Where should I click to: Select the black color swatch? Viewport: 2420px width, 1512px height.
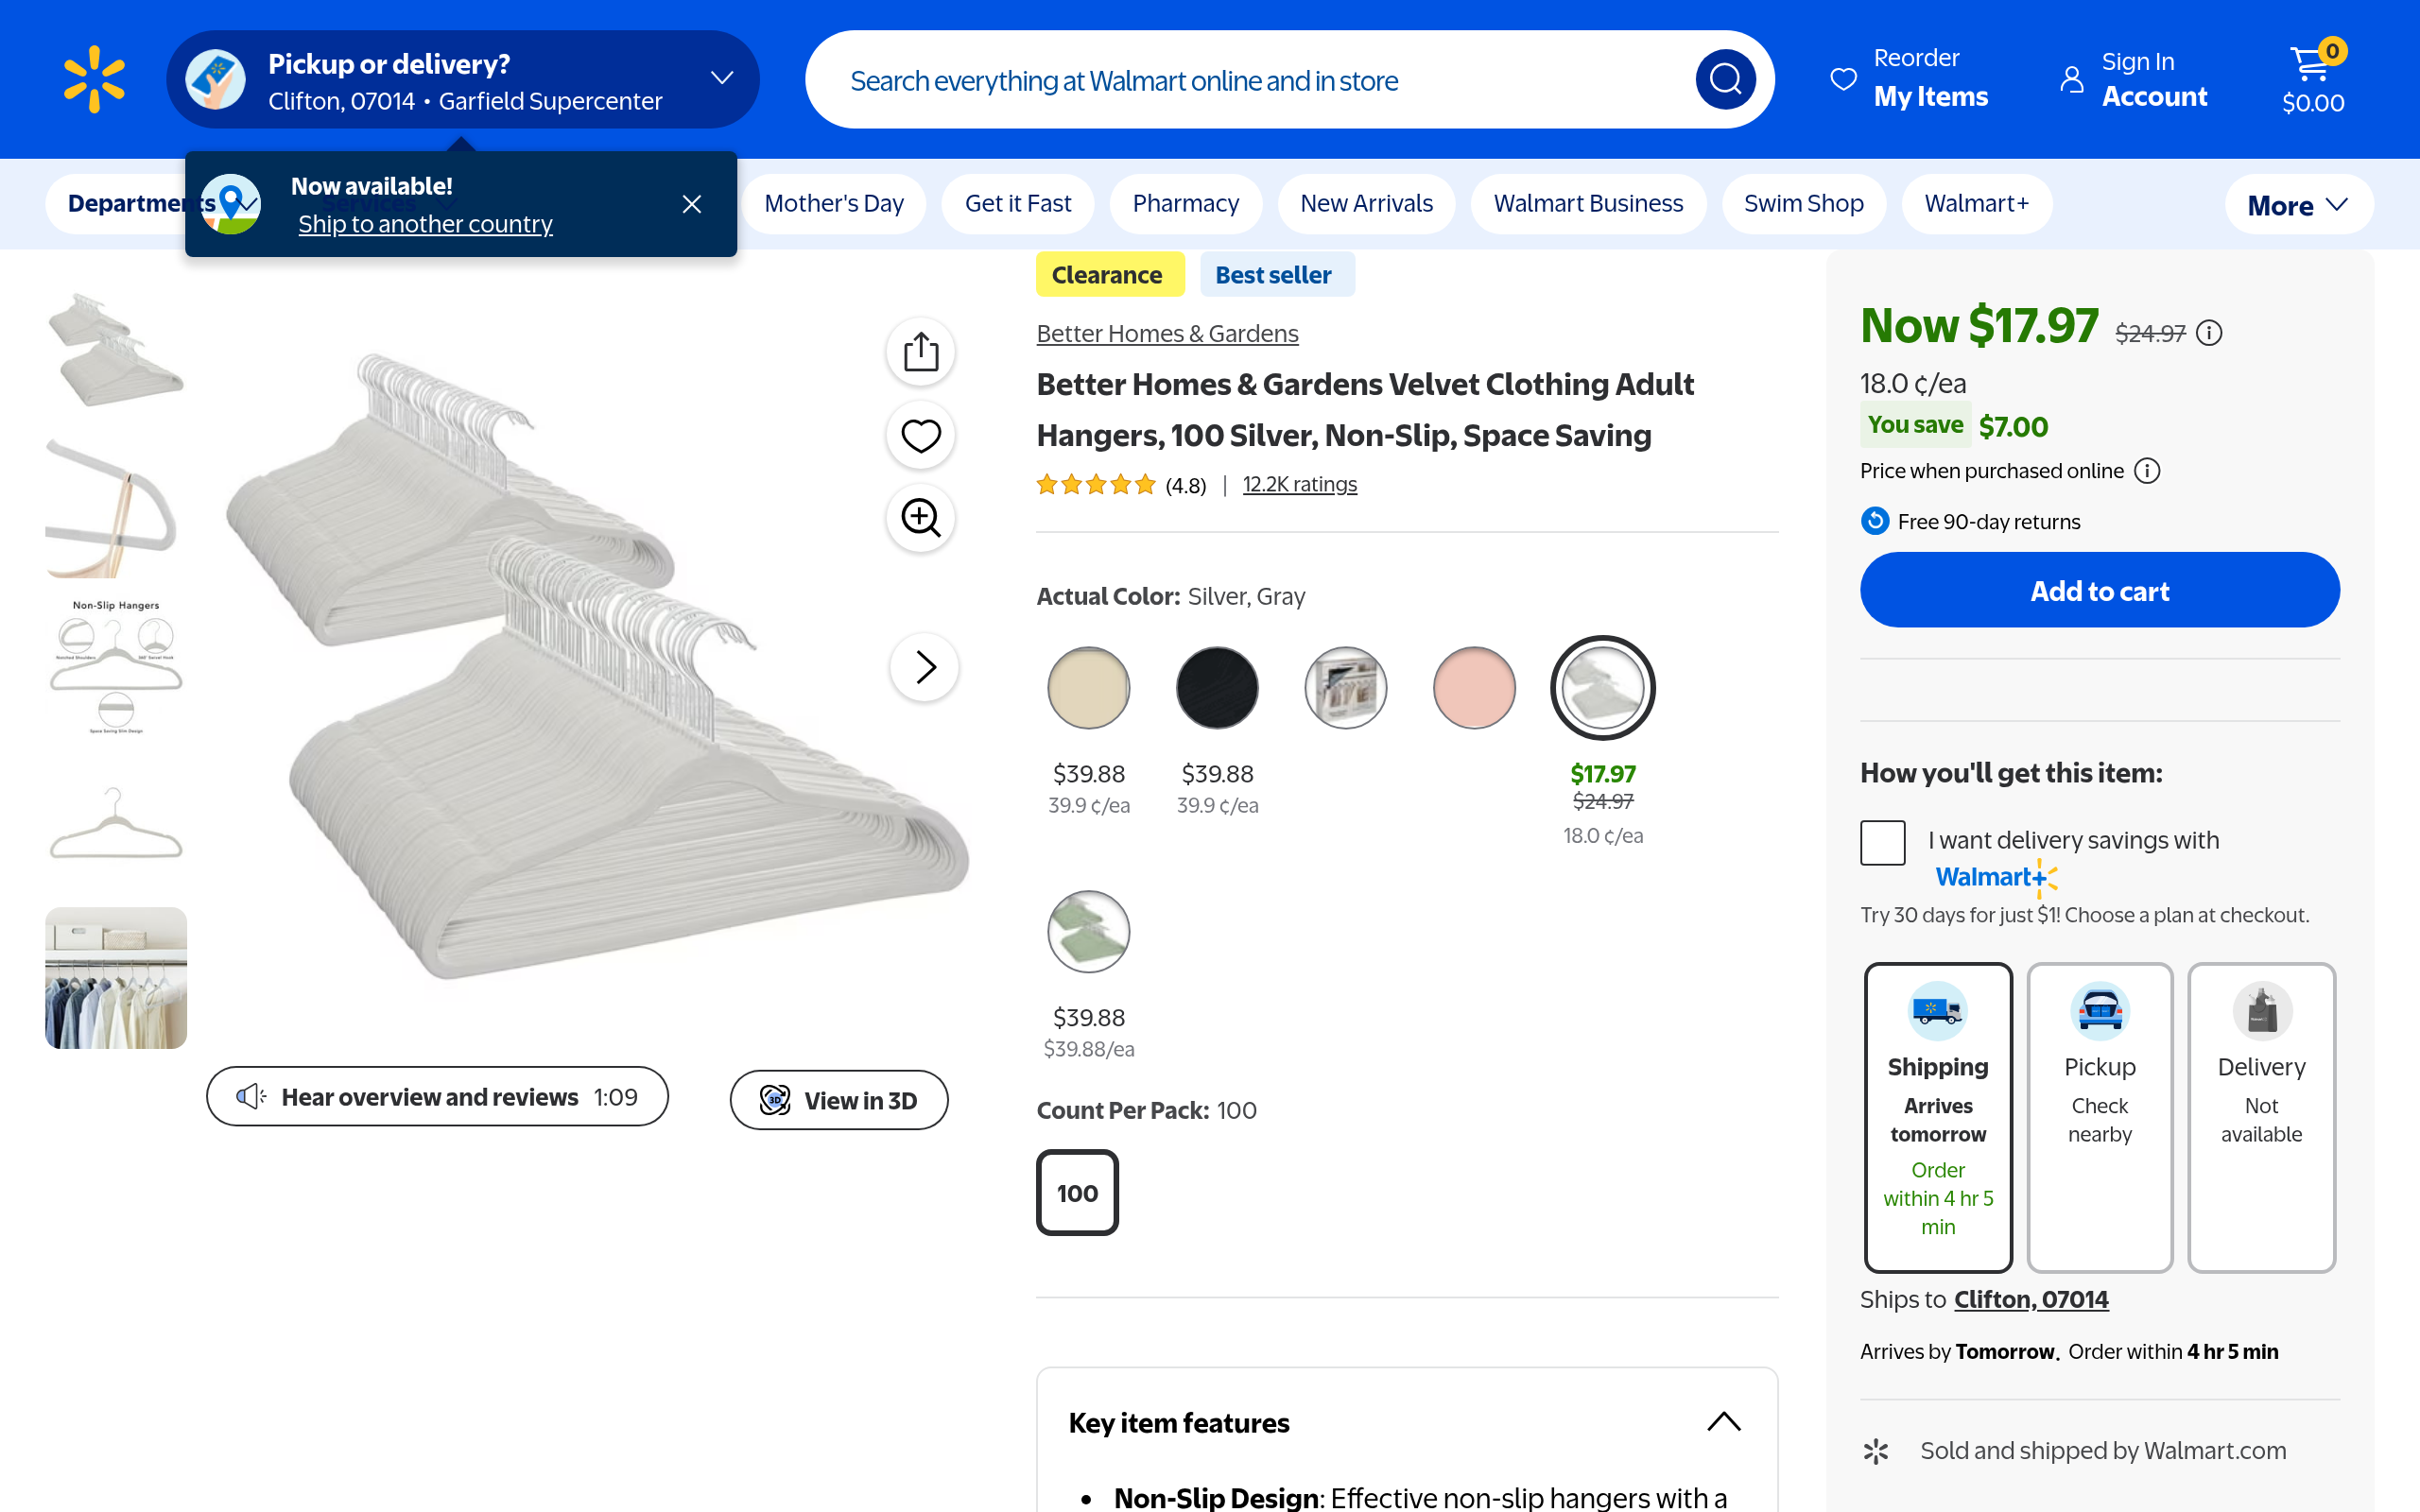coord(1217,688)
